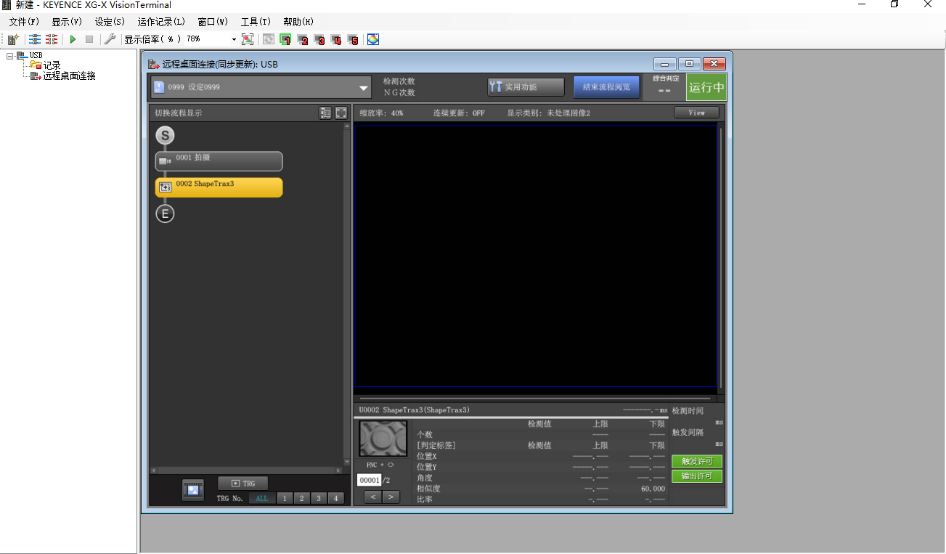Start with the green play icon
This screenshot has height=554, width=946.
click(x=73, y=39)
